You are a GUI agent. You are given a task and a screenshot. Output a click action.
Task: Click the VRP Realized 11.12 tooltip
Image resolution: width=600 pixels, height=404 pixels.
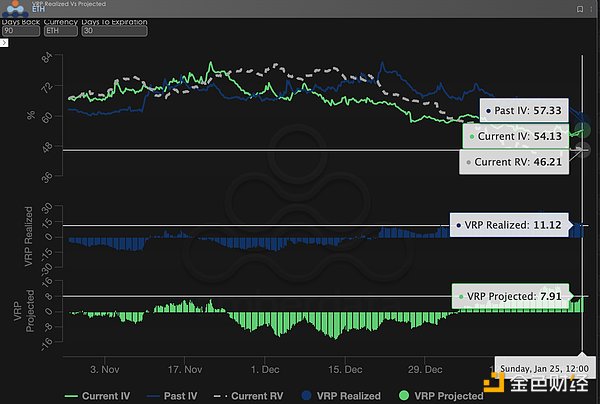pos(510,226)
